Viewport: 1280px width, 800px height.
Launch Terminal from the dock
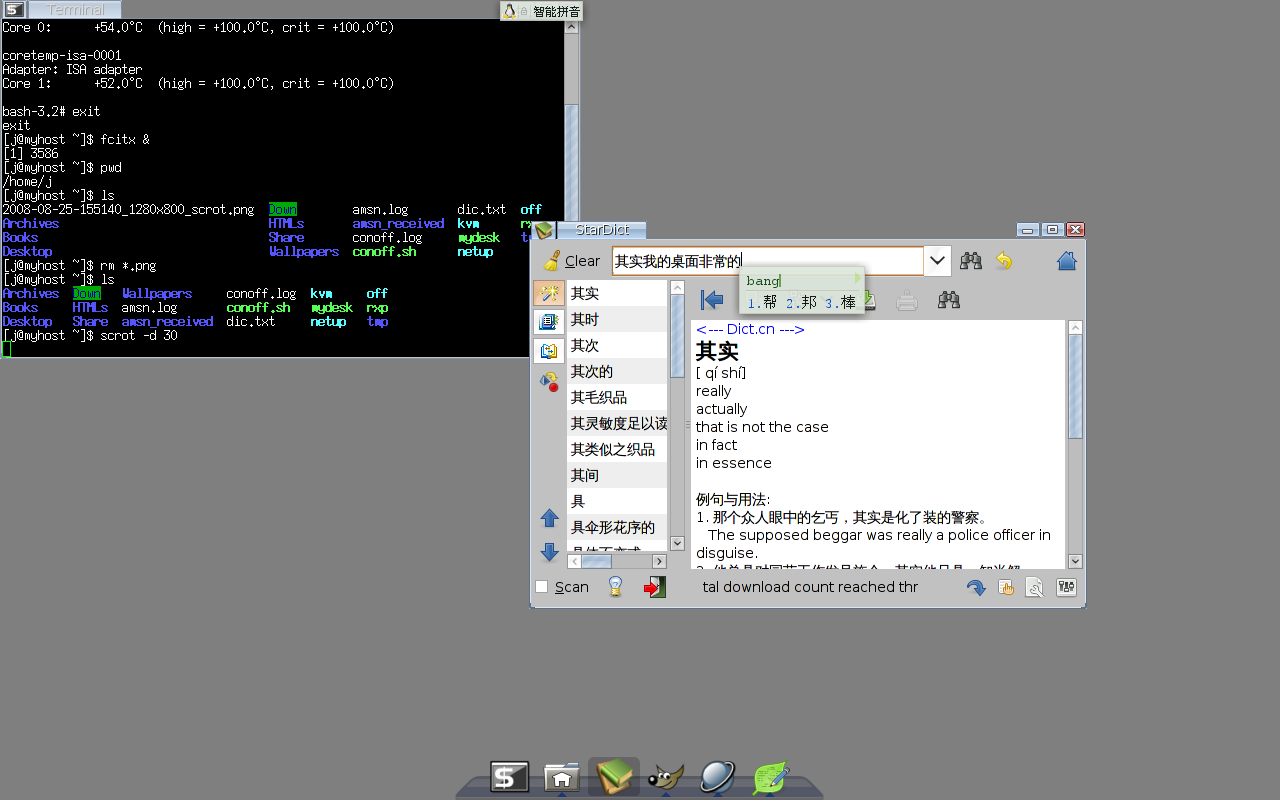coord(509,777)
